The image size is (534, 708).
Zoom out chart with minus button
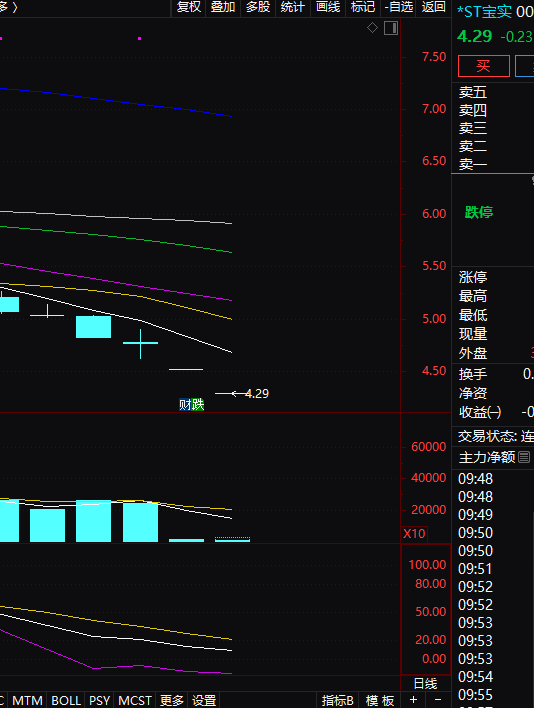coord(437,700)
